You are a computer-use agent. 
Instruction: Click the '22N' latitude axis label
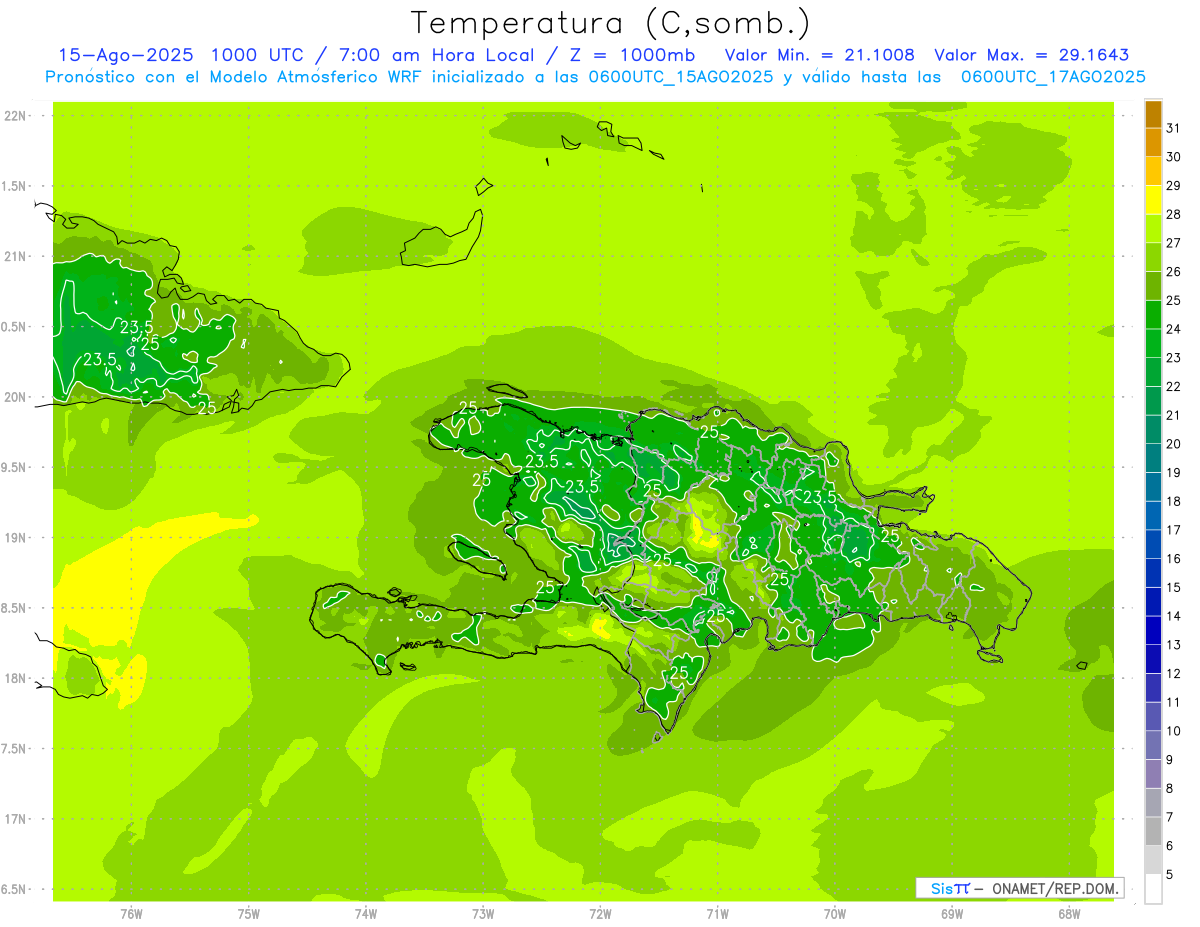15,116
